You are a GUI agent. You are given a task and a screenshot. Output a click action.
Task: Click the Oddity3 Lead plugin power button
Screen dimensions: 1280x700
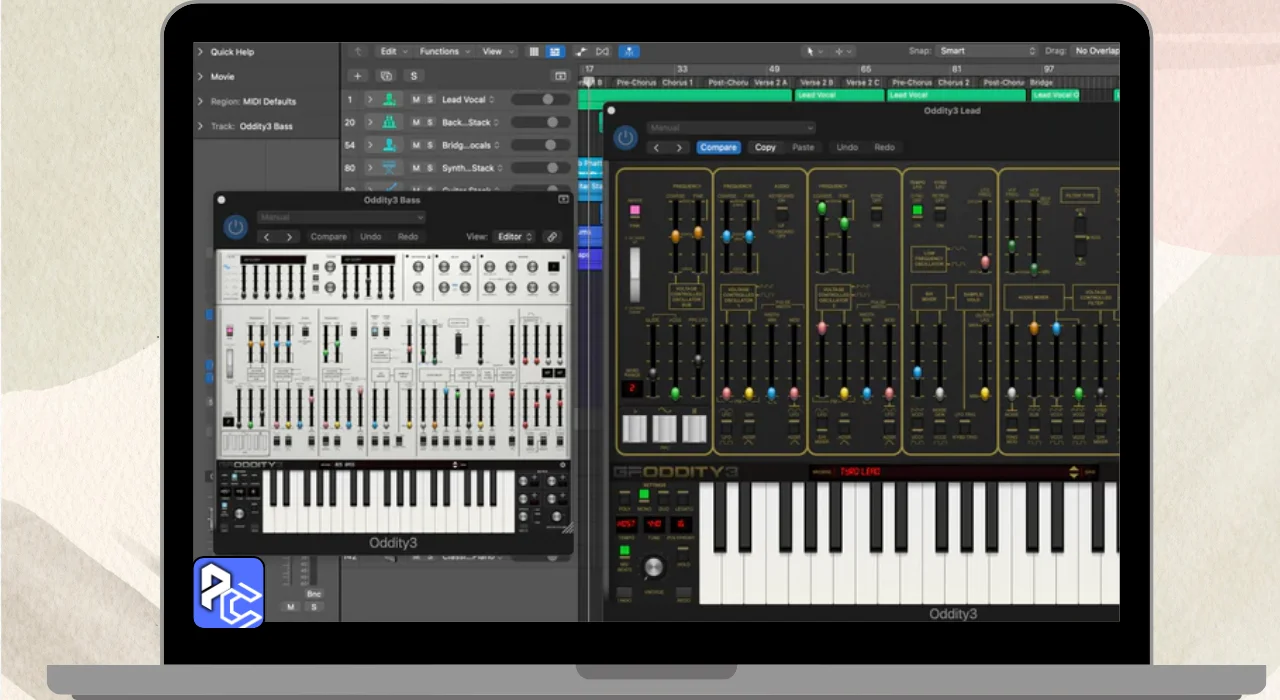(626, 138)
